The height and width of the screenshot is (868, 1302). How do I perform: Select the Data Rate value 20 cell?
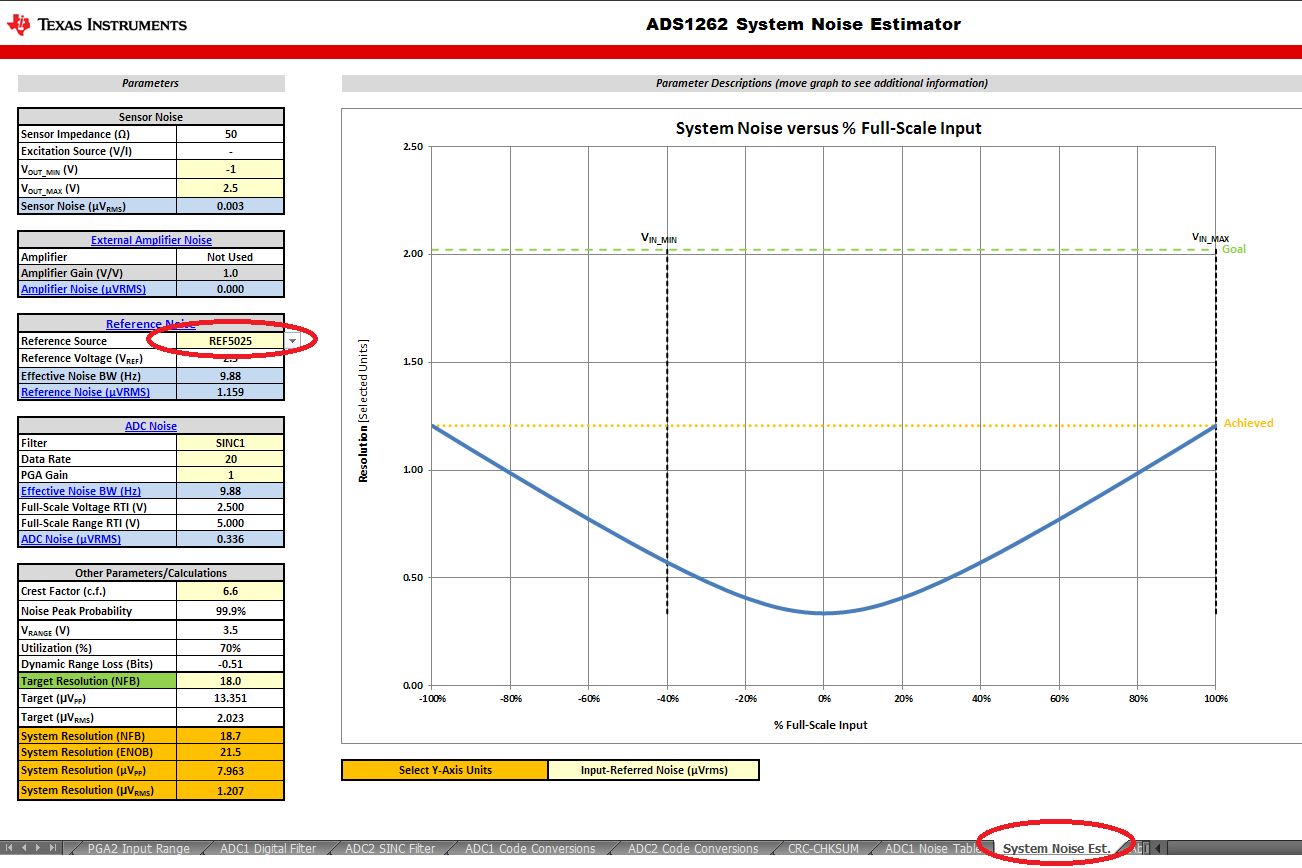[230, 459]
